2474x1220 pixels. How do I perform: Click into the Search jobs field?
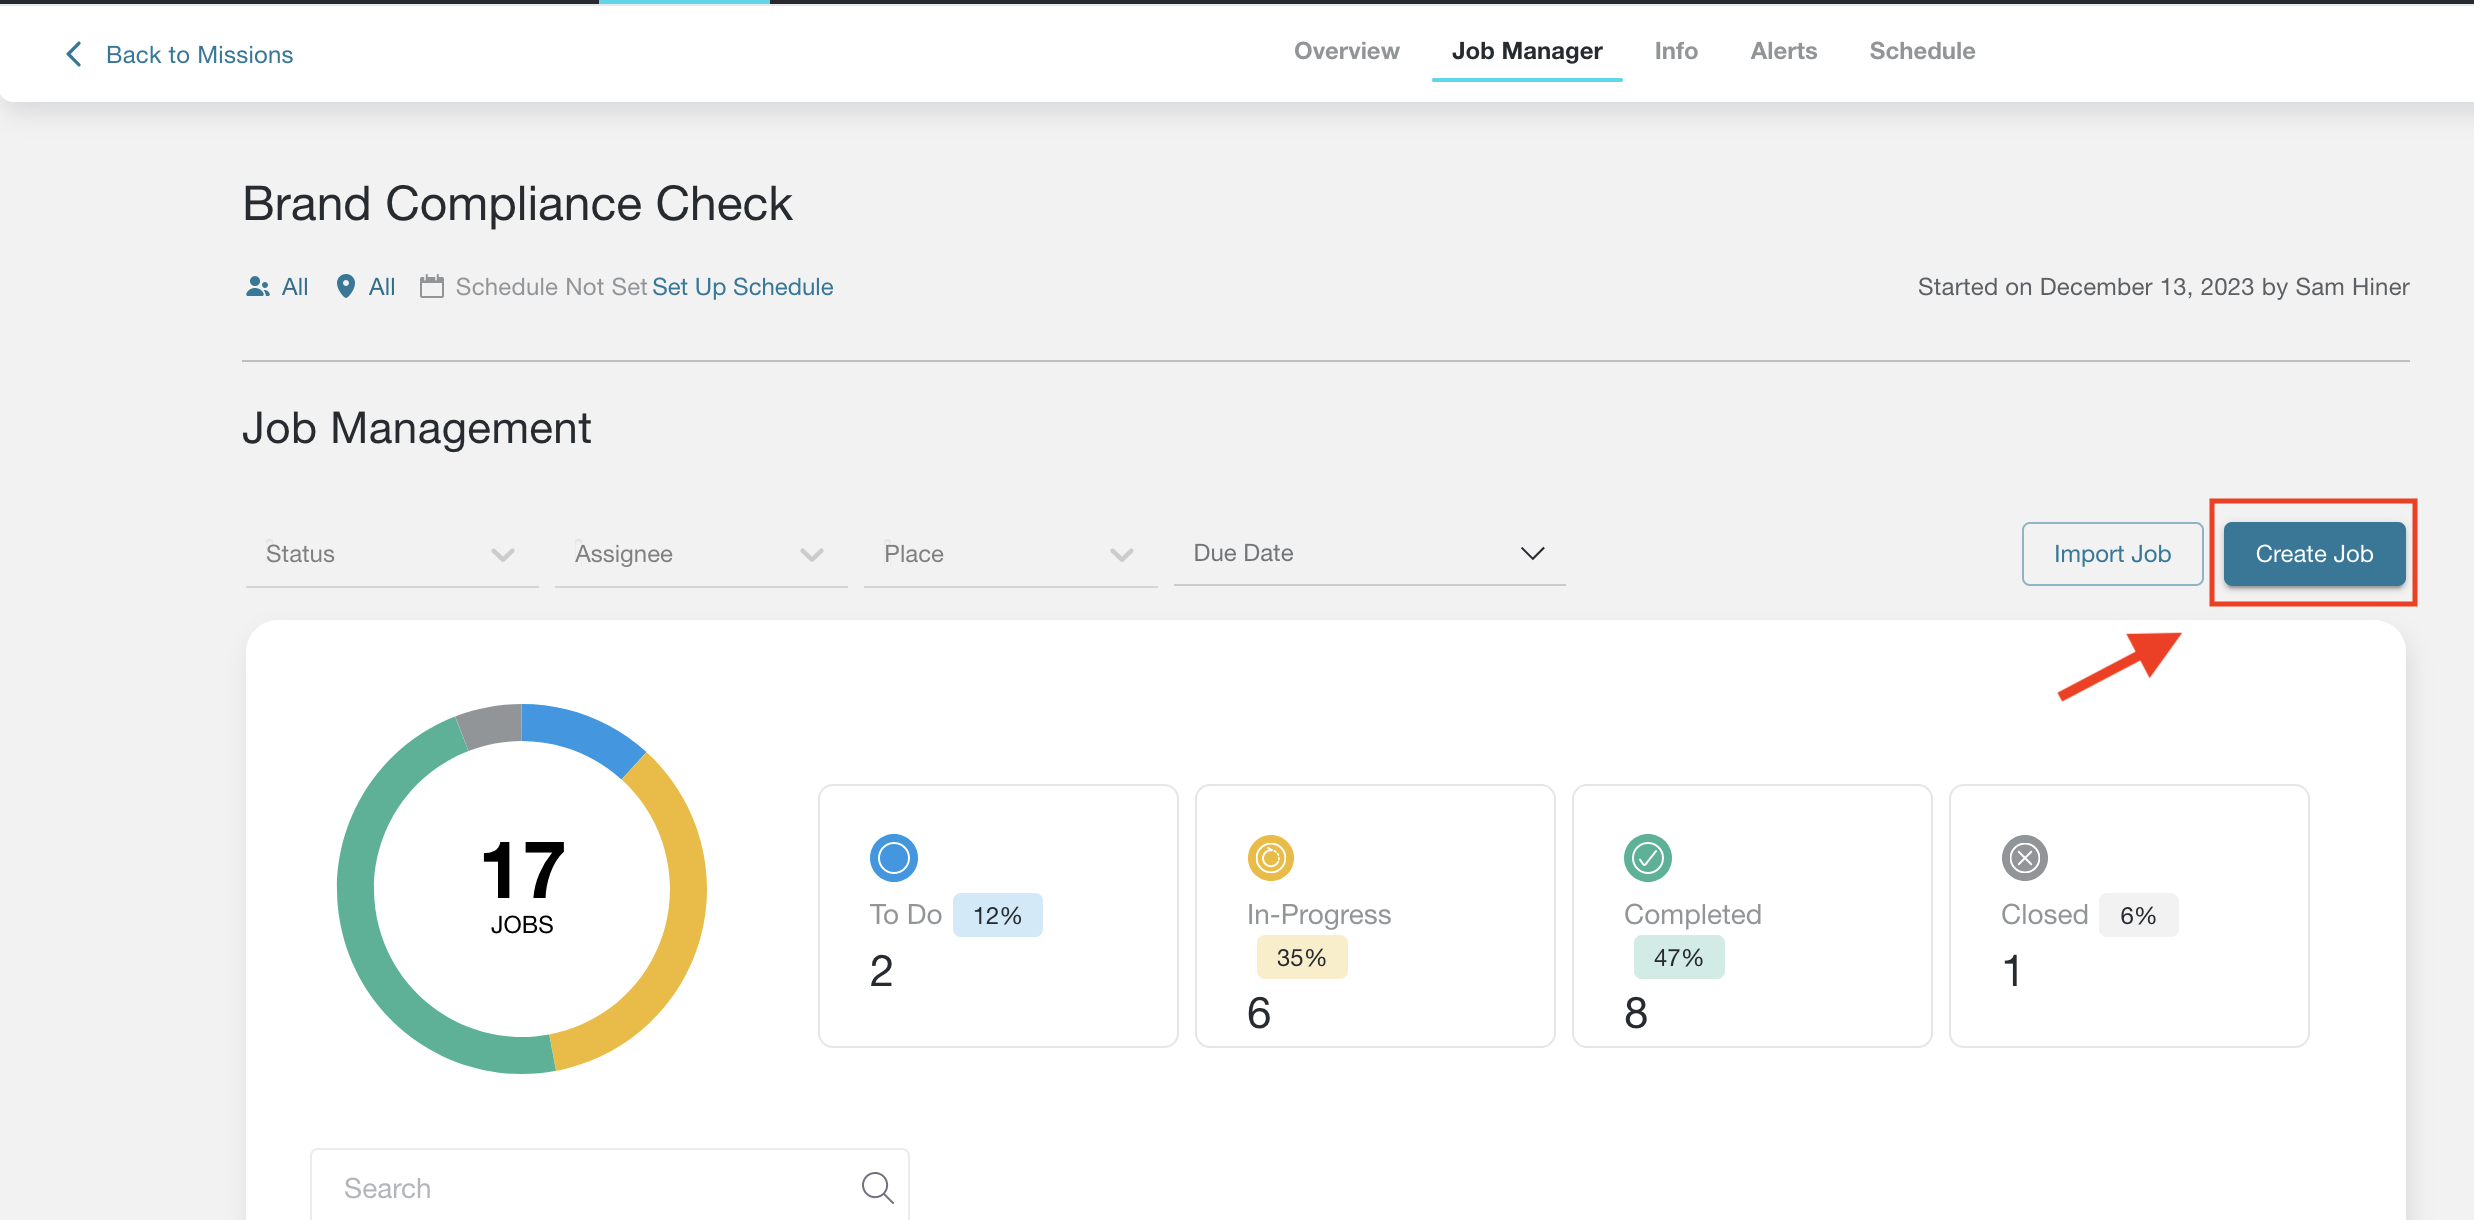pos(610,1187)
